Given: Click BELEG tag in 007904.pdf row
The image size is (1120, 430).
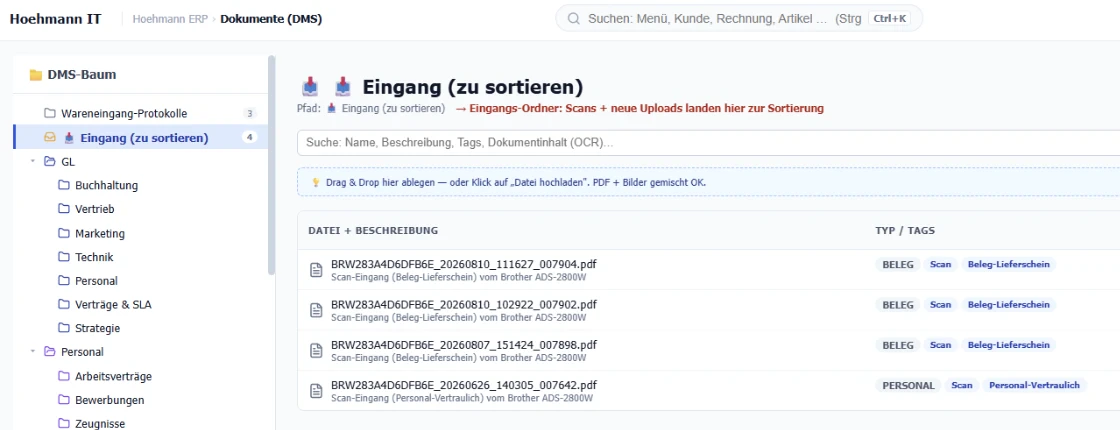Looking at the screenshot, I should pos(898,264).
